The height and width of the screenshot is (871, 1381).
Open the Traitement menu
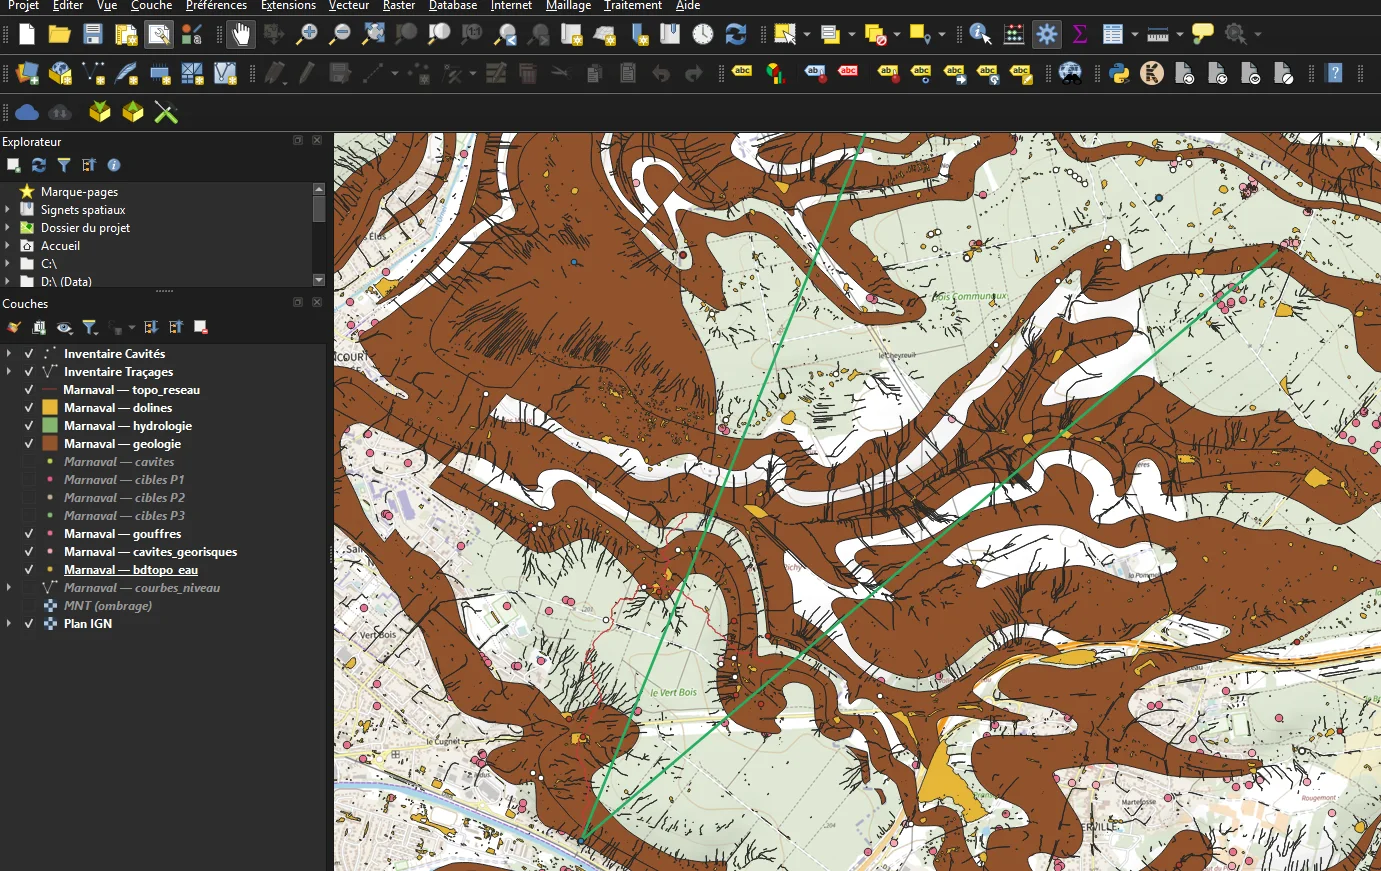pos(633,6)
